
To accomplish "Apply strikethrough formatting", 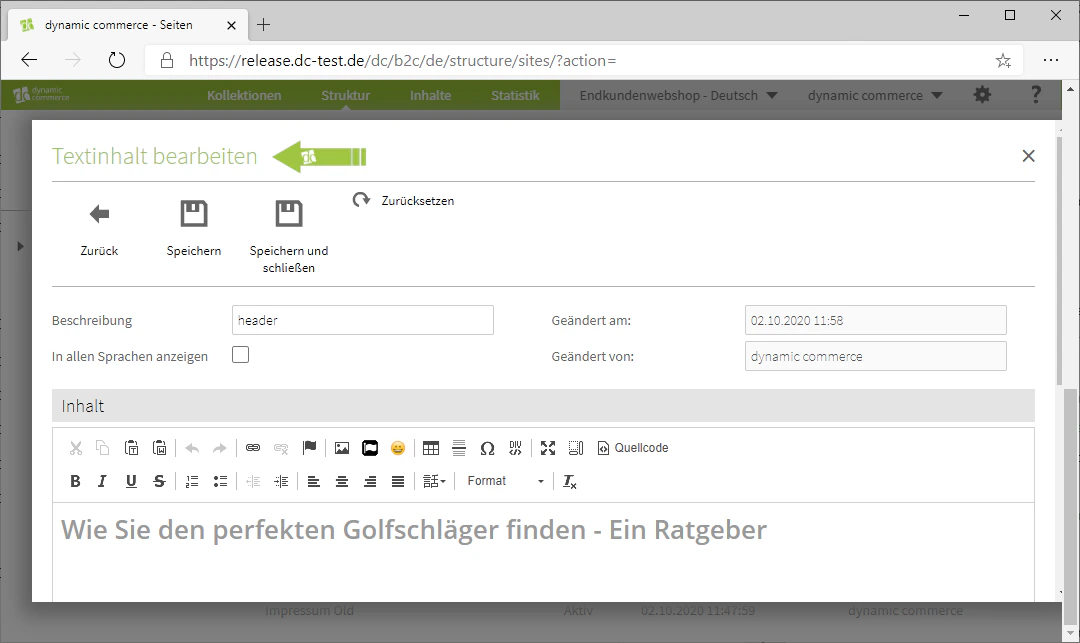I will coord(159,481).
